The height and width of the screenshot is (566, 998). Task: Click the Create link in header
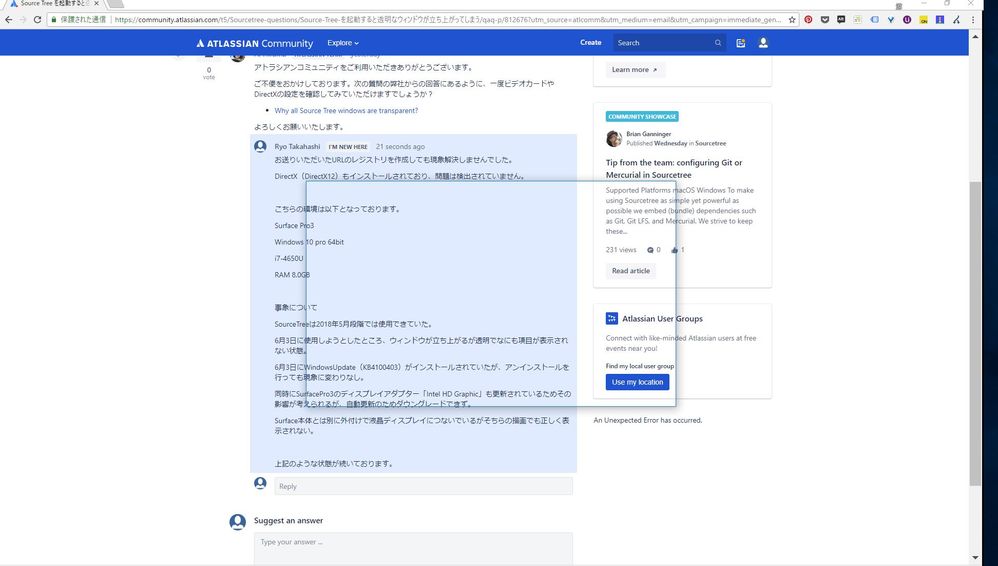click(x=591, y=43)
